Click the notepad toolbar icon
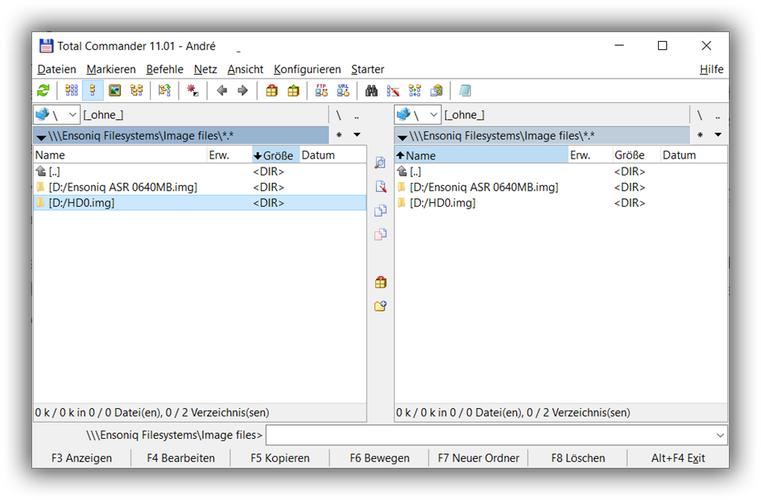The height and width of the screenshot is (500, 761). point(465,90)
